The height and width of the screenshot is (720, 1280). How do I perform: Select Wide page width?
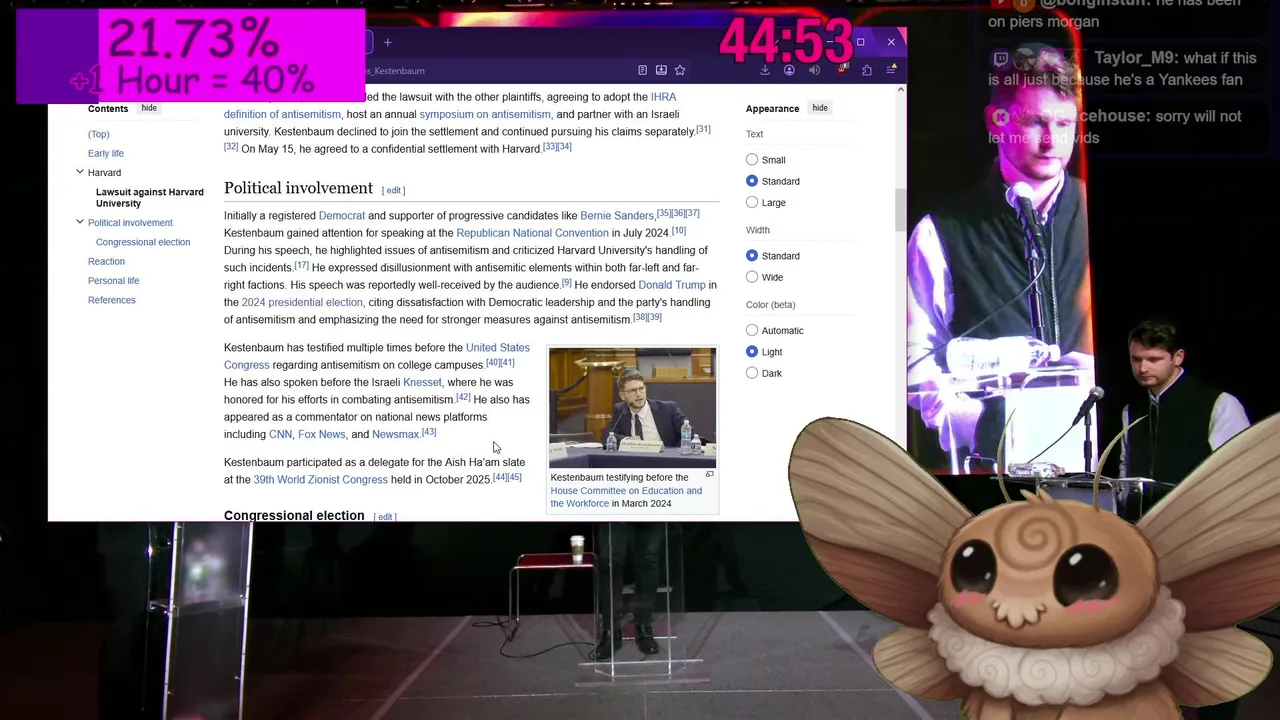[x=752, y=277]
